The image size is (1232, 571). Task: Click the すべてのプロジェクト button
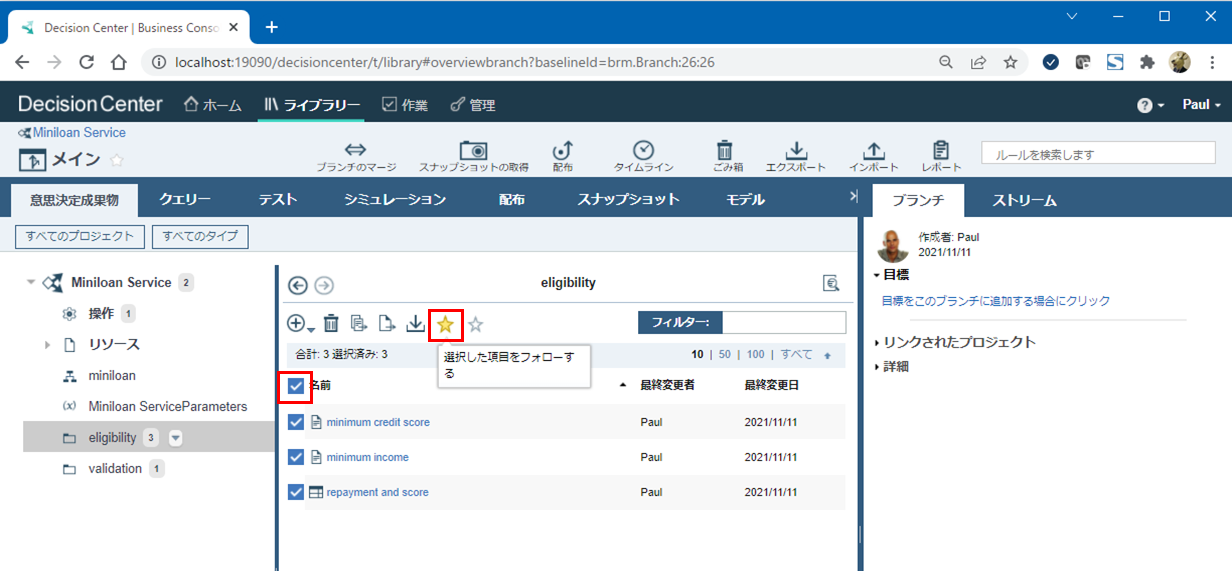pyautogui.click(x=80, y=237)
